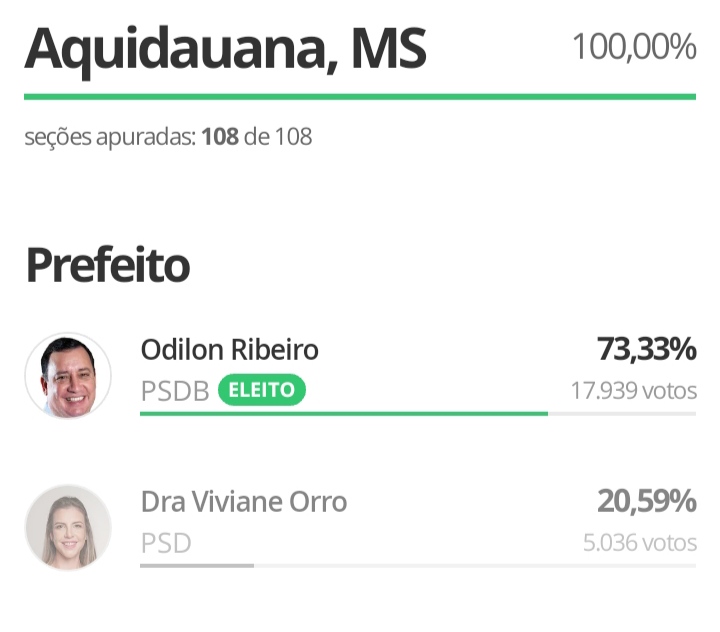This screenshot has height=632, width=720.
Task: Select the Dra Viviane Orro name
Action: [243, 501]
